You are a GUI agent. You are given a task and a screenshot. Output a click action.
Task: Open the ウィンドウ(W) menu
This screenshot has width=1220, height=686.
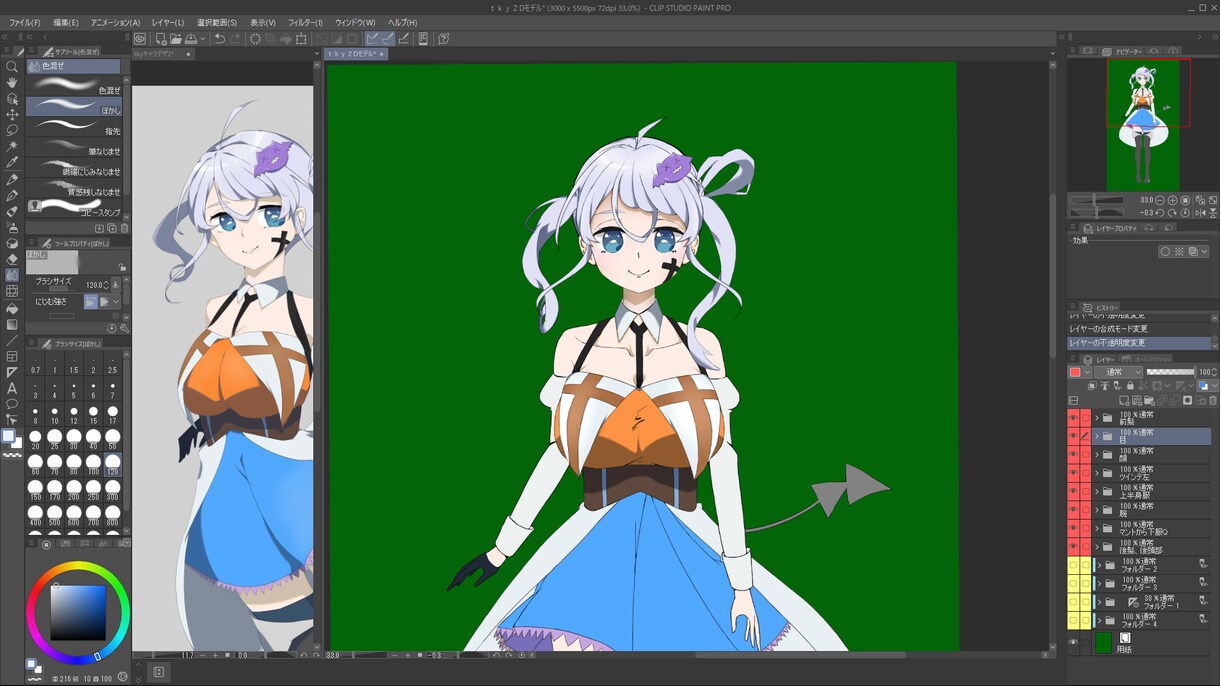pos(355,22)
